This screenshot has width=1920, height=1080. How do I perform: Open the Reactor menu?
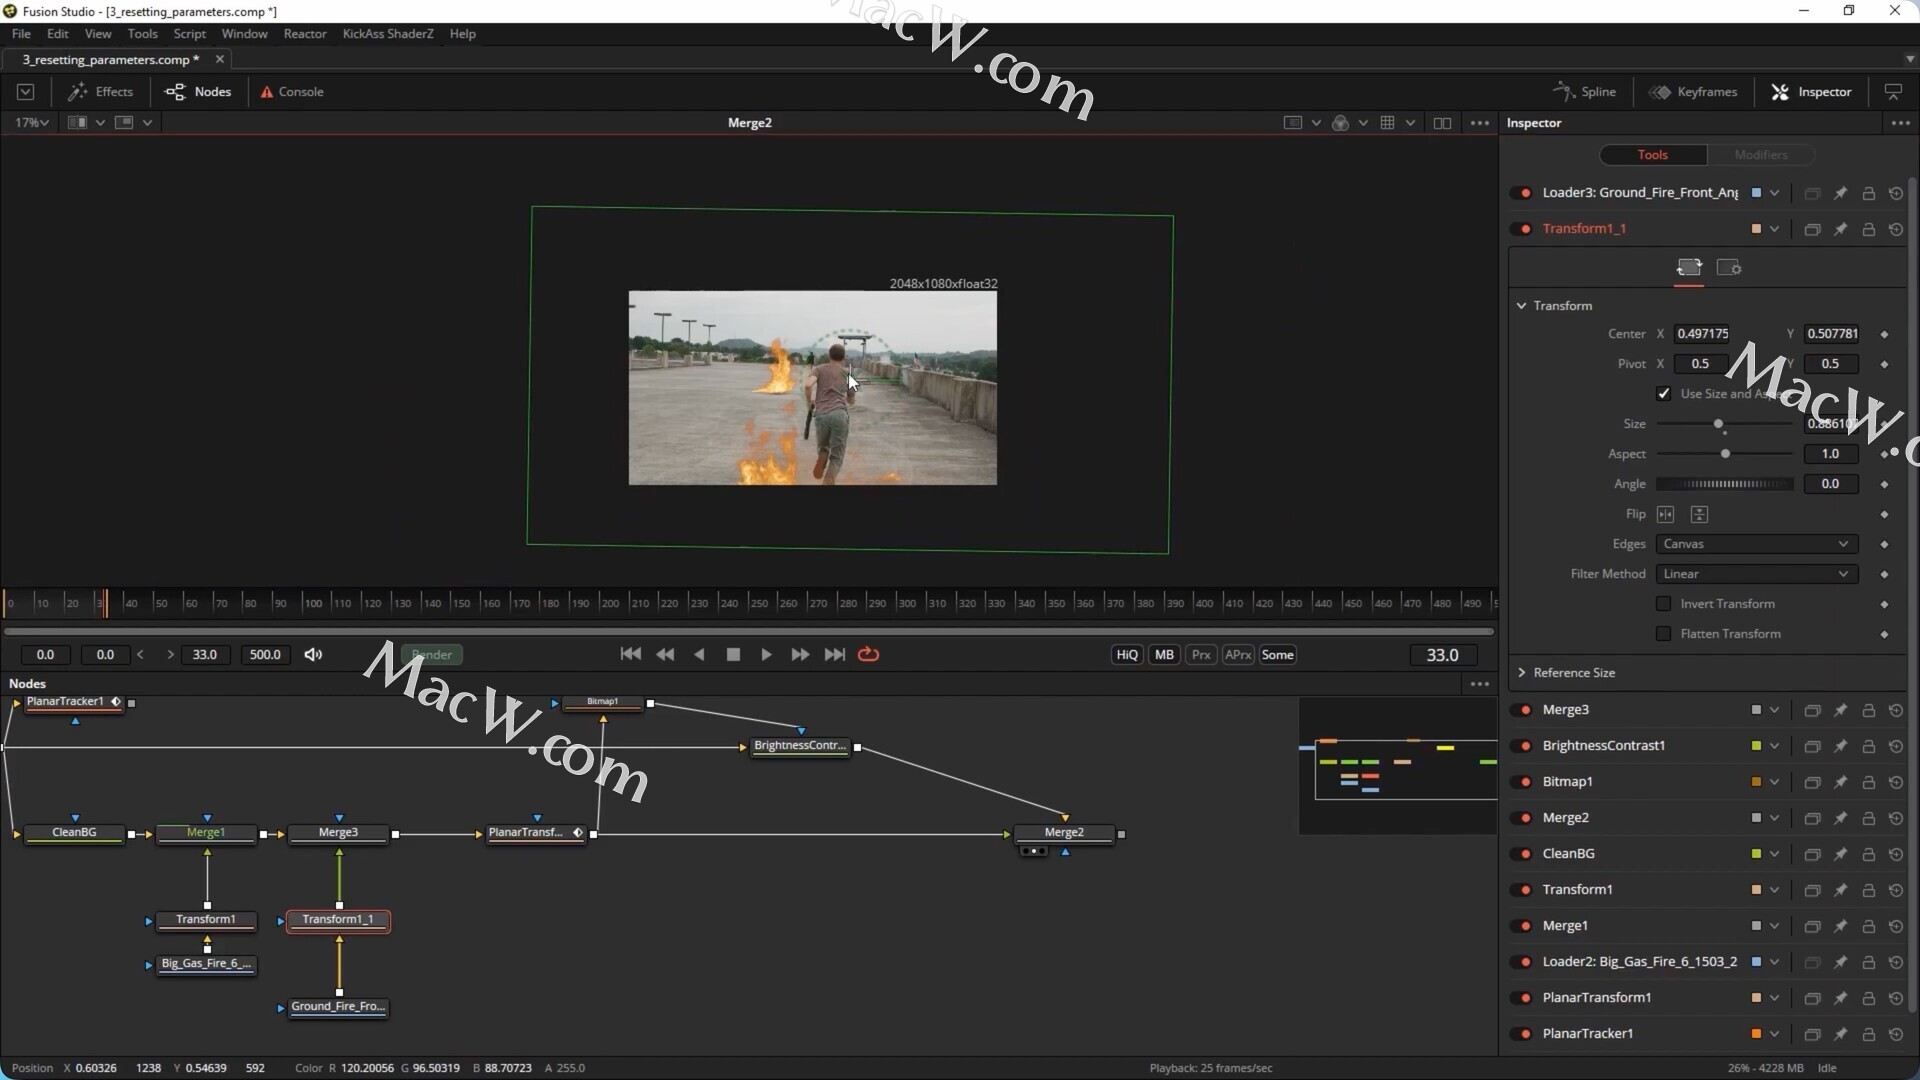(x=304, y=33)
